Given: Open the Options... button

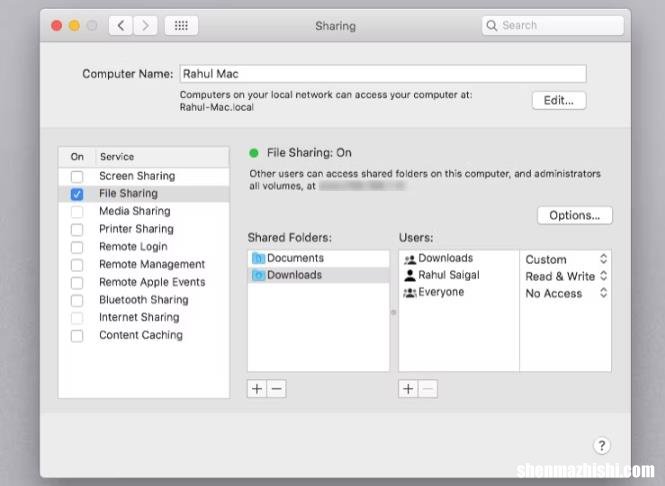Looking at the screenshot, I should tap(575, 215).
